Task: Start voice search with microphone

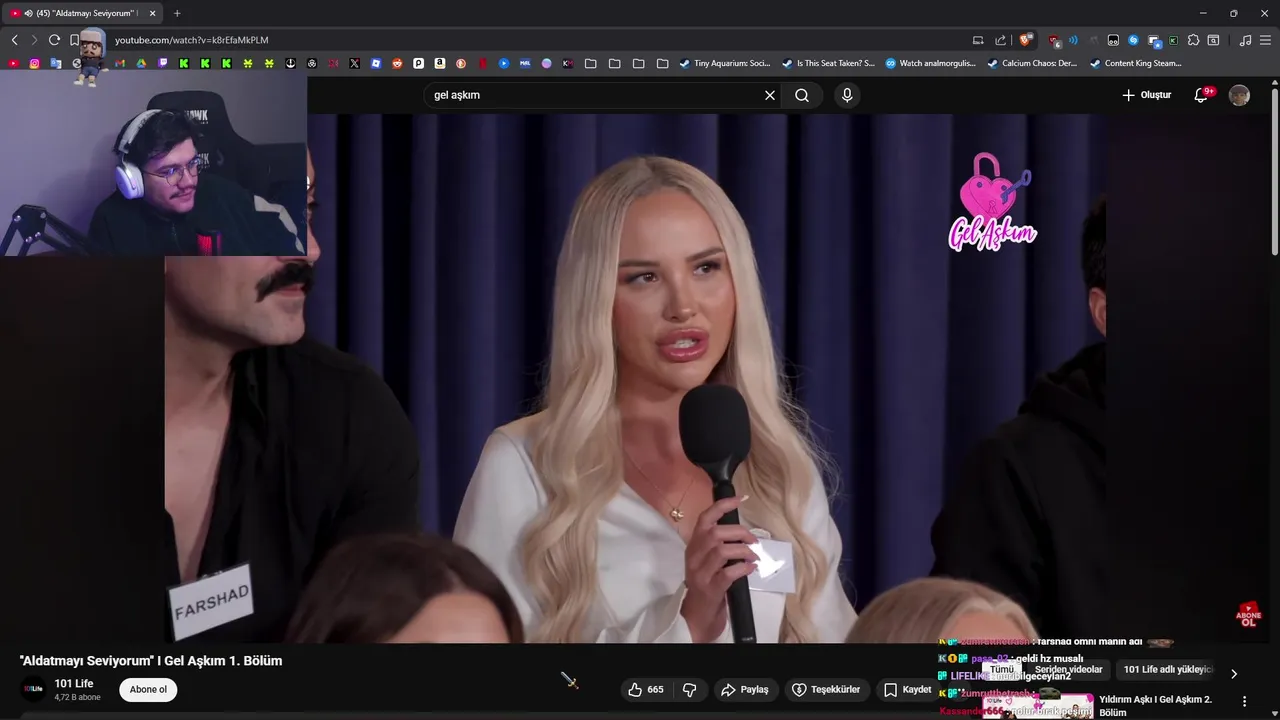Action: point(847,95)
